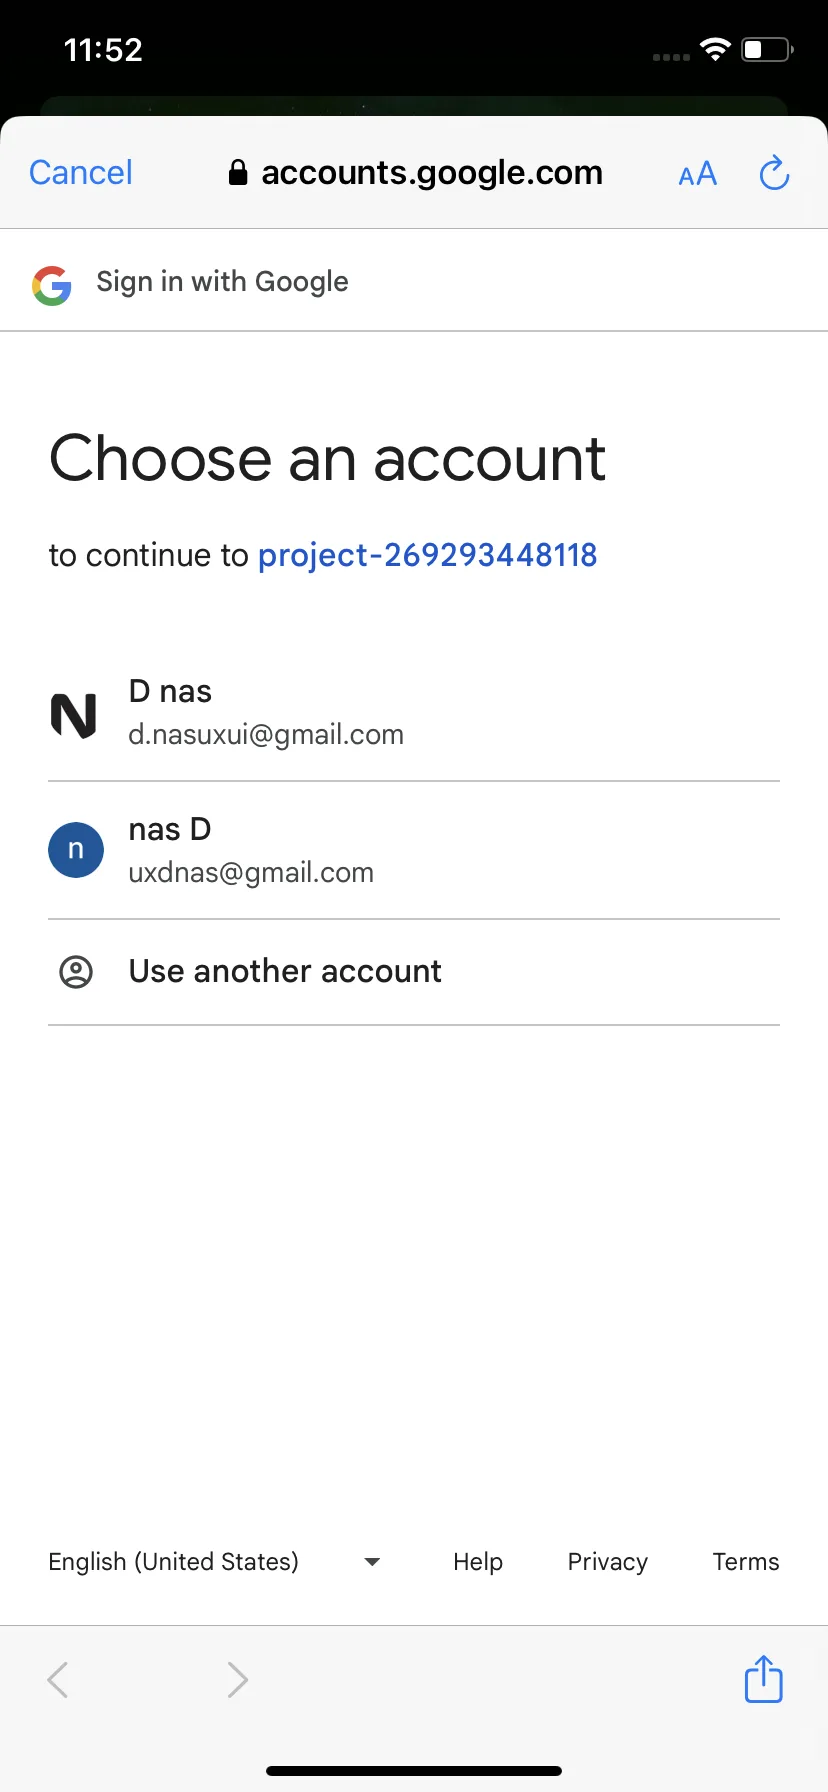The image size is (828, 1792).
Task: Choose the uxdnas@gmail.com account
Action: click(414, 851)
